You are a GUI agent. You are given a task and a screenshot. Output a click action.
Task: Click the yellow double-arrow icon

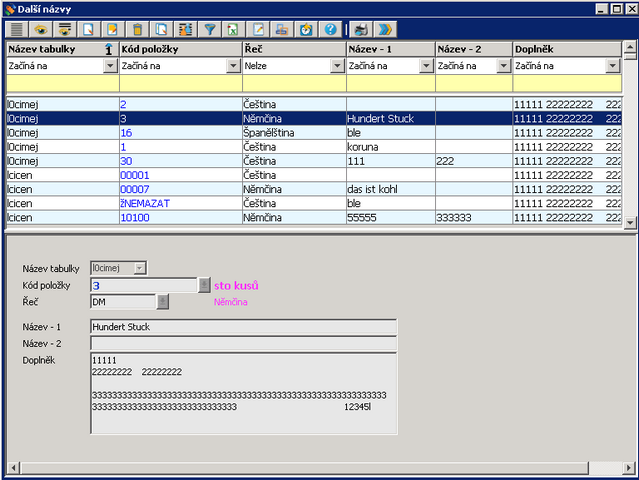tap(385, 29)
